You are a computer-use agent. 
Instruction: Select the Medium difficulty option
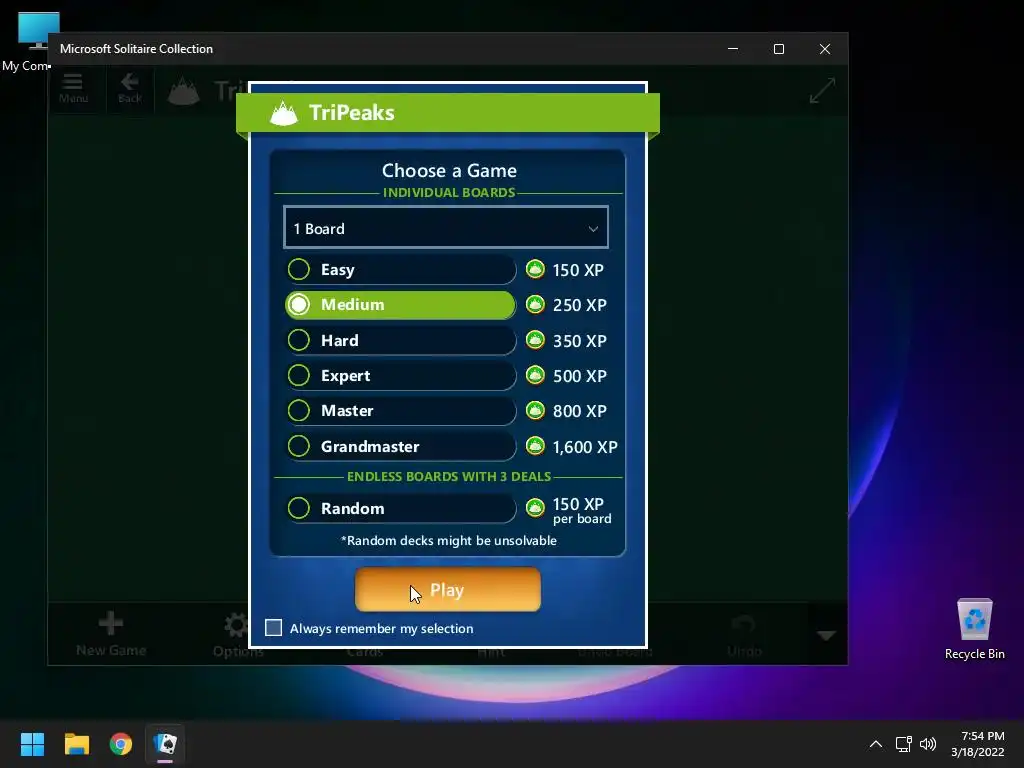pos(400,305)
